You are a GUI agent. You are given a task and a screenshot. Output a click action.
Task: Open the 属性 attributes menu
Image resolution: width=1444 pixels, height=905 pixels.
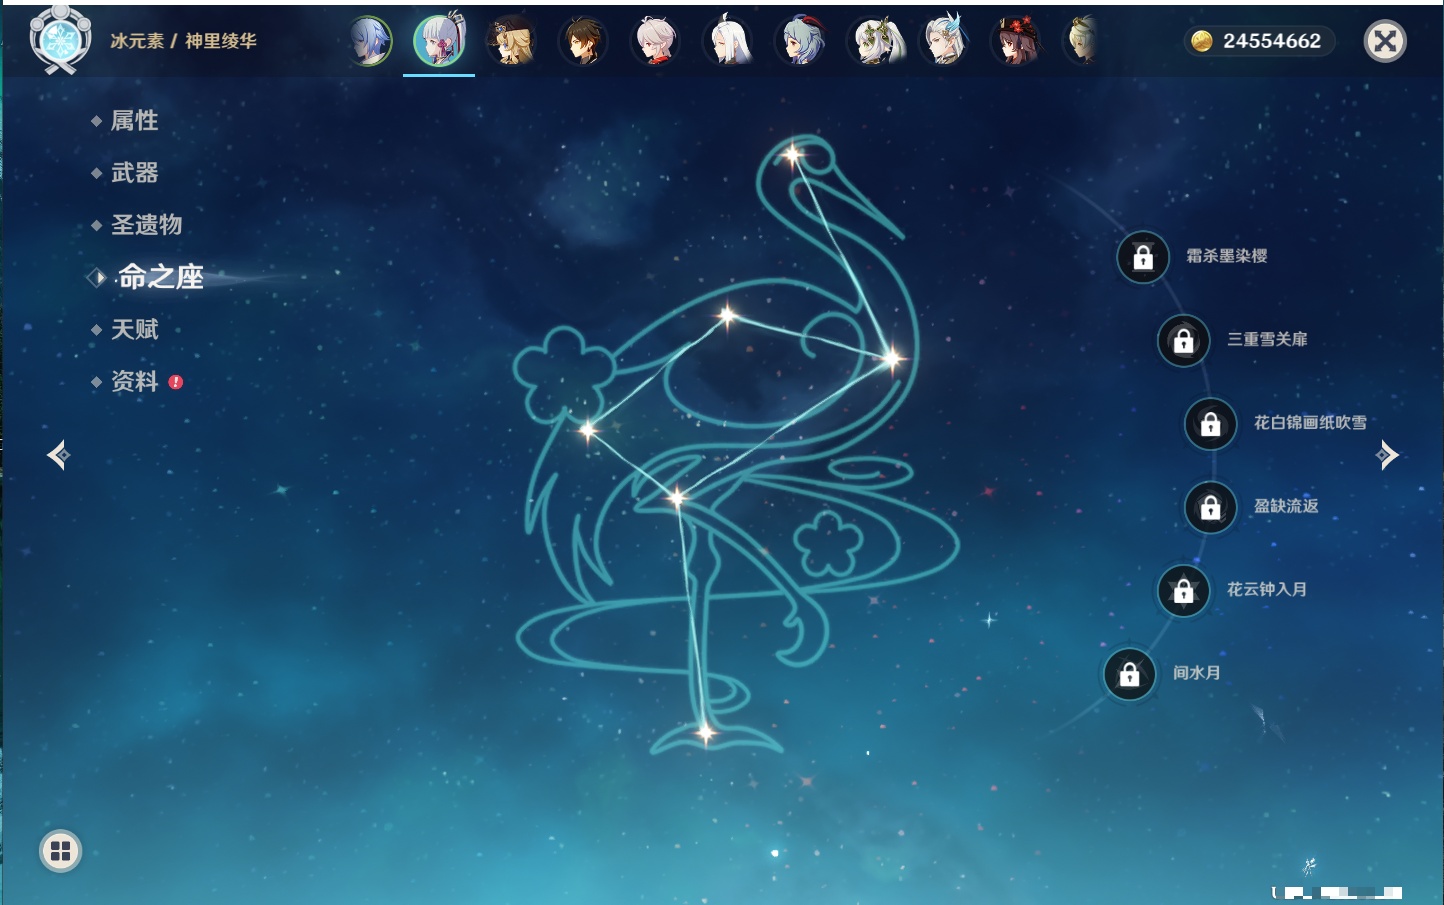[134, 121]
